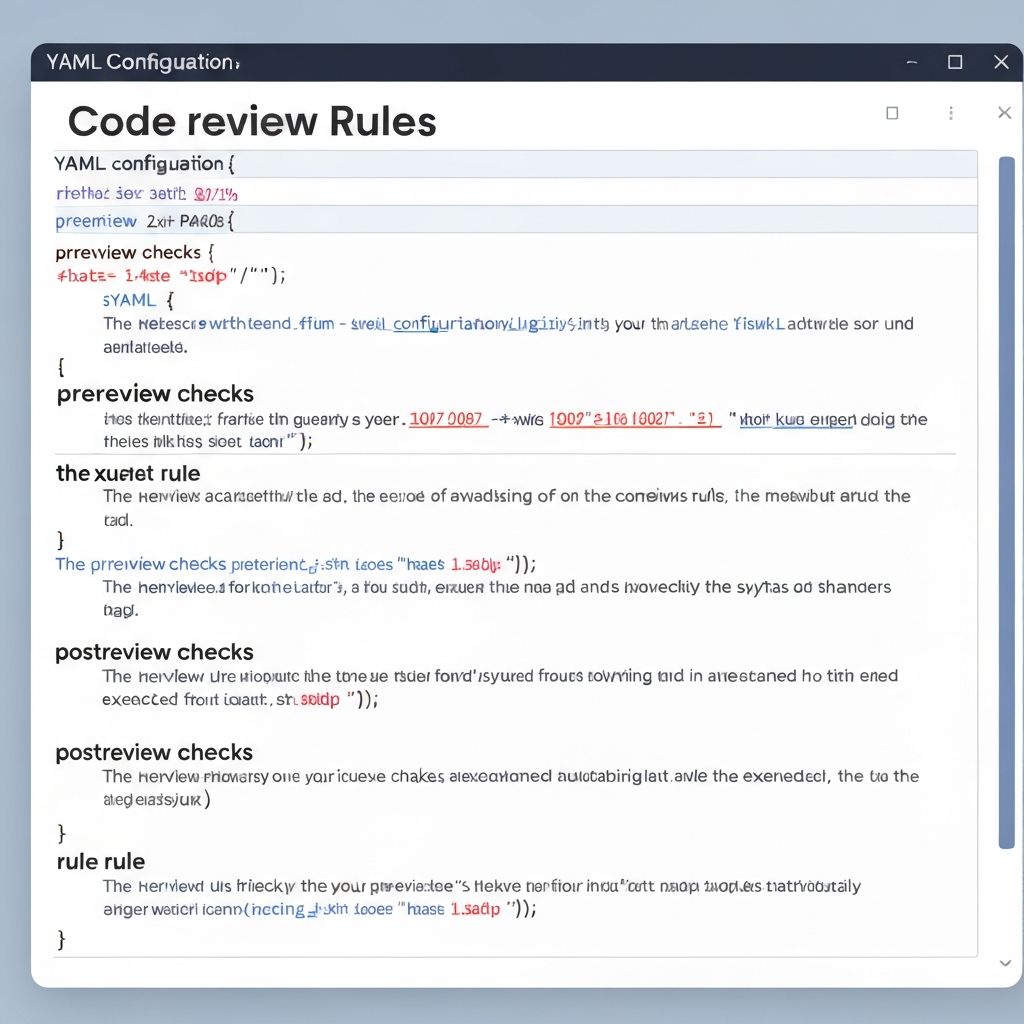Collapse the 'postreview checks' section heading
Viewport: 1024px width, 1024px height.
[x=154, y=652]
